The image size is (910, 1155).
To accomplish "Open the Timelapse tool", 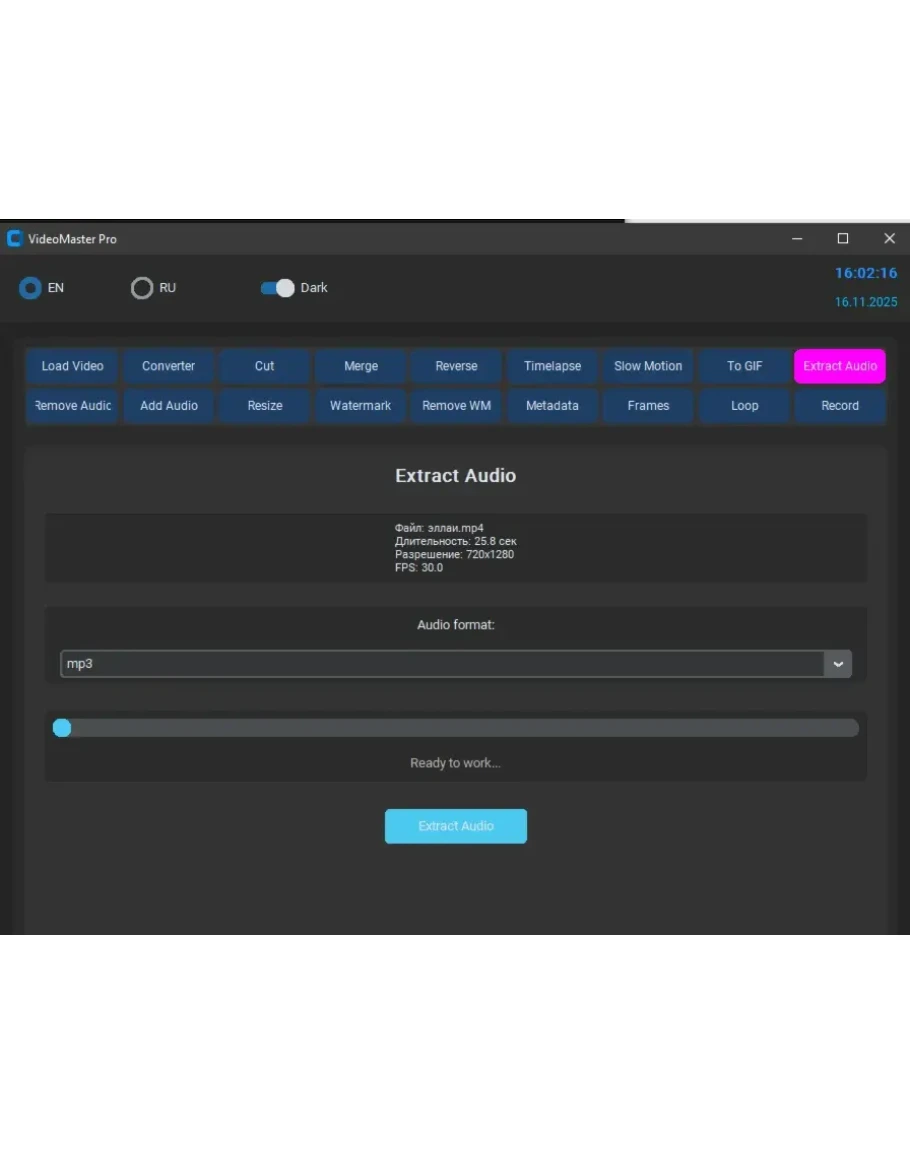I will pyautogui.click(x=552, y=366).
